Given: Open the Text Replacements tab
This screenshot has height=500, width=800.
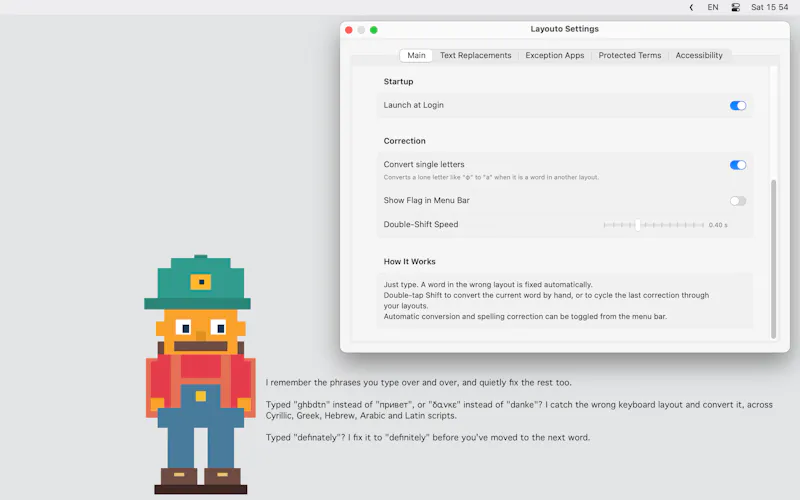Looking at the screenshot, I should (476, 55).
